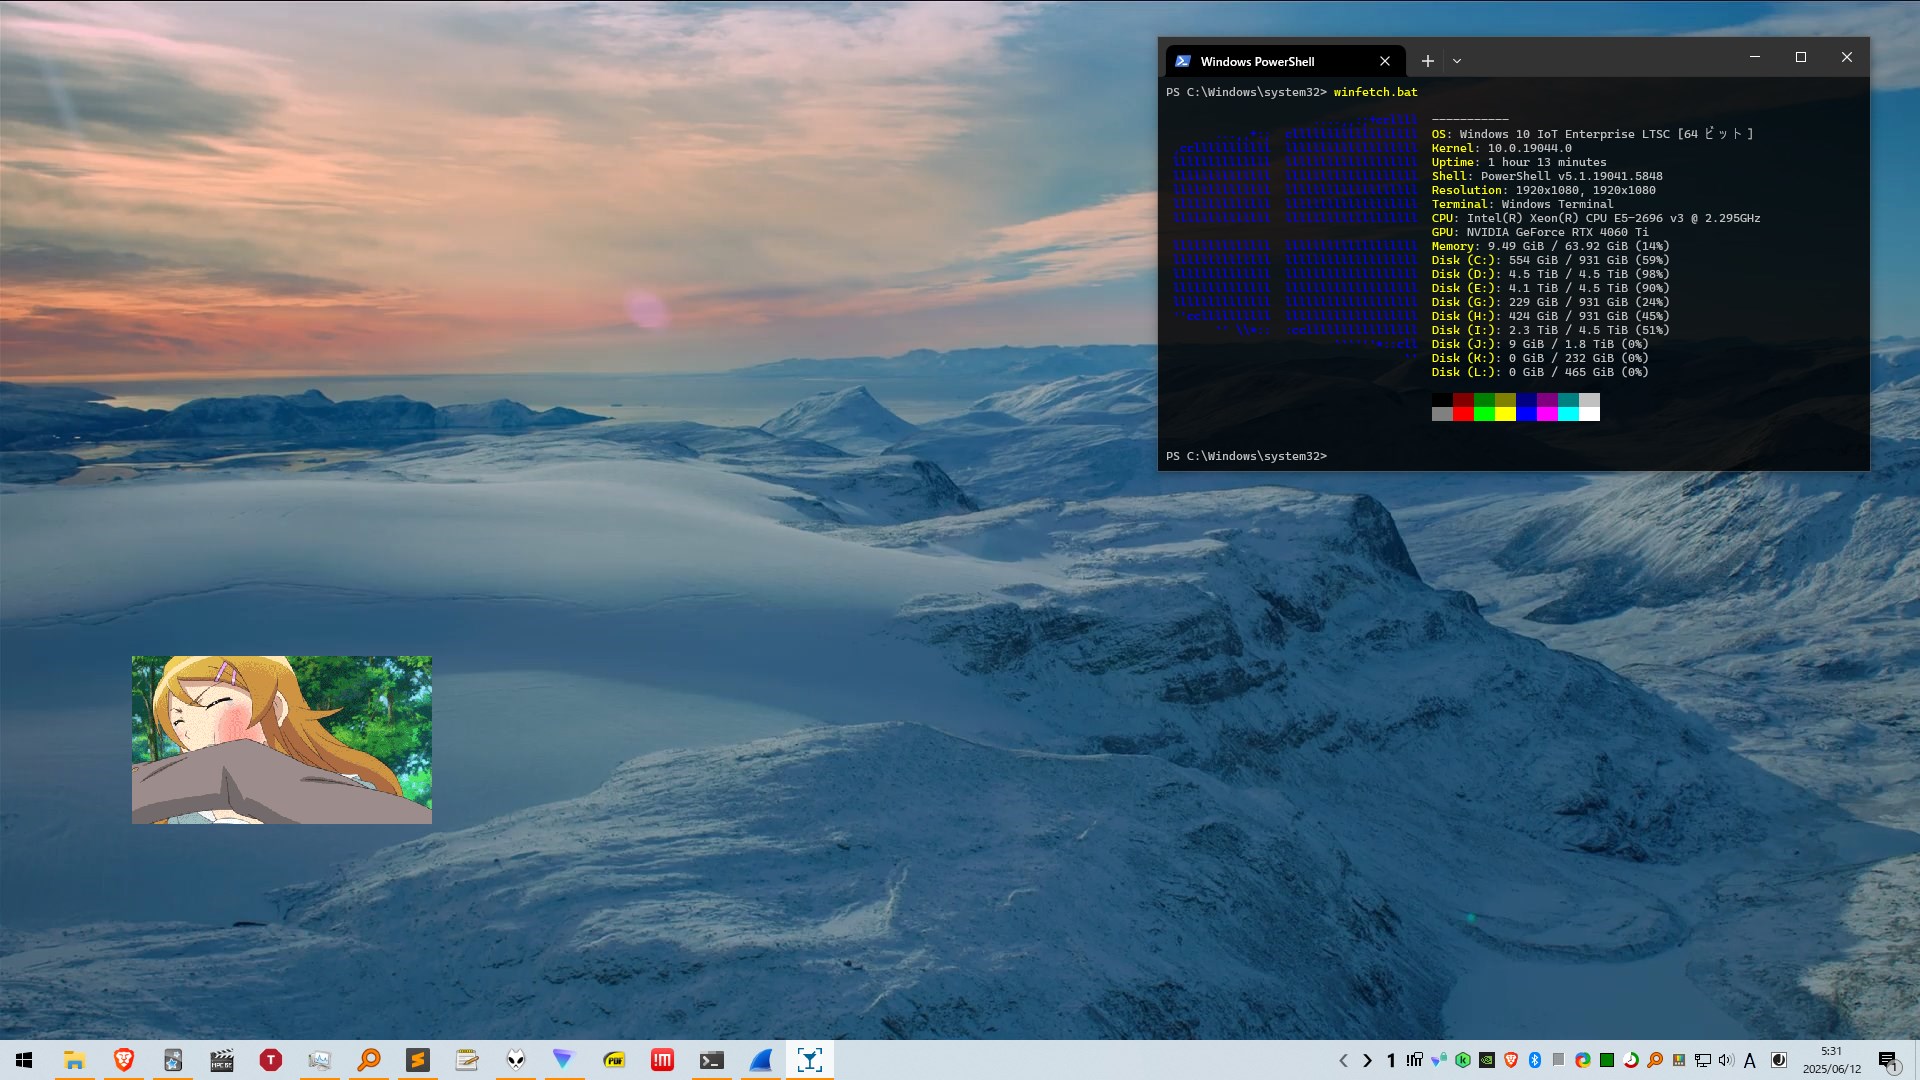Open the notification center with badge 1
This screenshot has width=1920, height=1080.
point(1888,1061)
